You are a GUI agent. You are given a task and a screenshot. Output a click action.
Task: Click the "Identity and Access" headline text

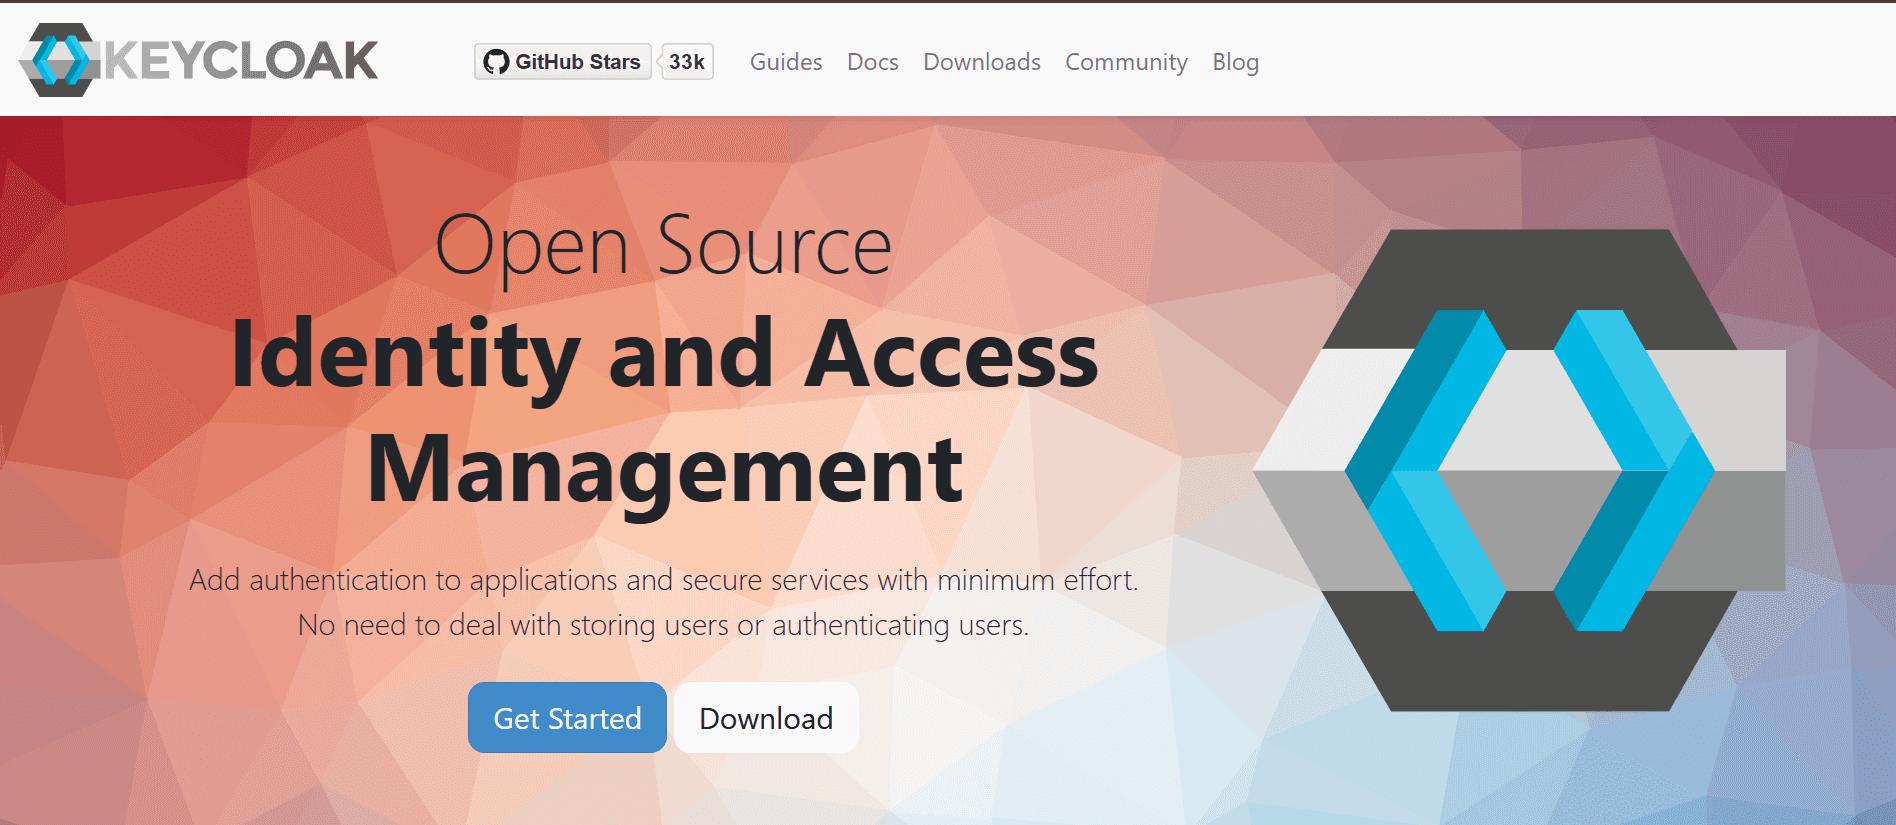664,354
